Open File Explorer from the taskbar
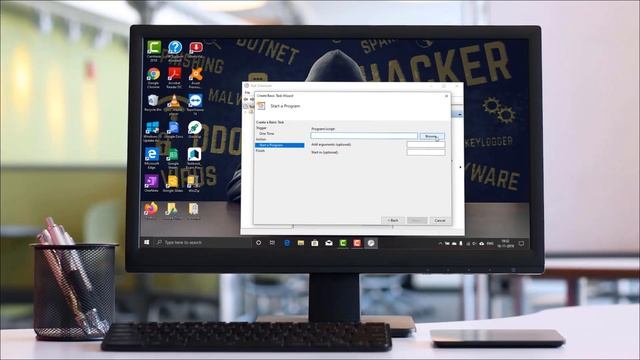The image size is (640, 360). tap(301, 243)
